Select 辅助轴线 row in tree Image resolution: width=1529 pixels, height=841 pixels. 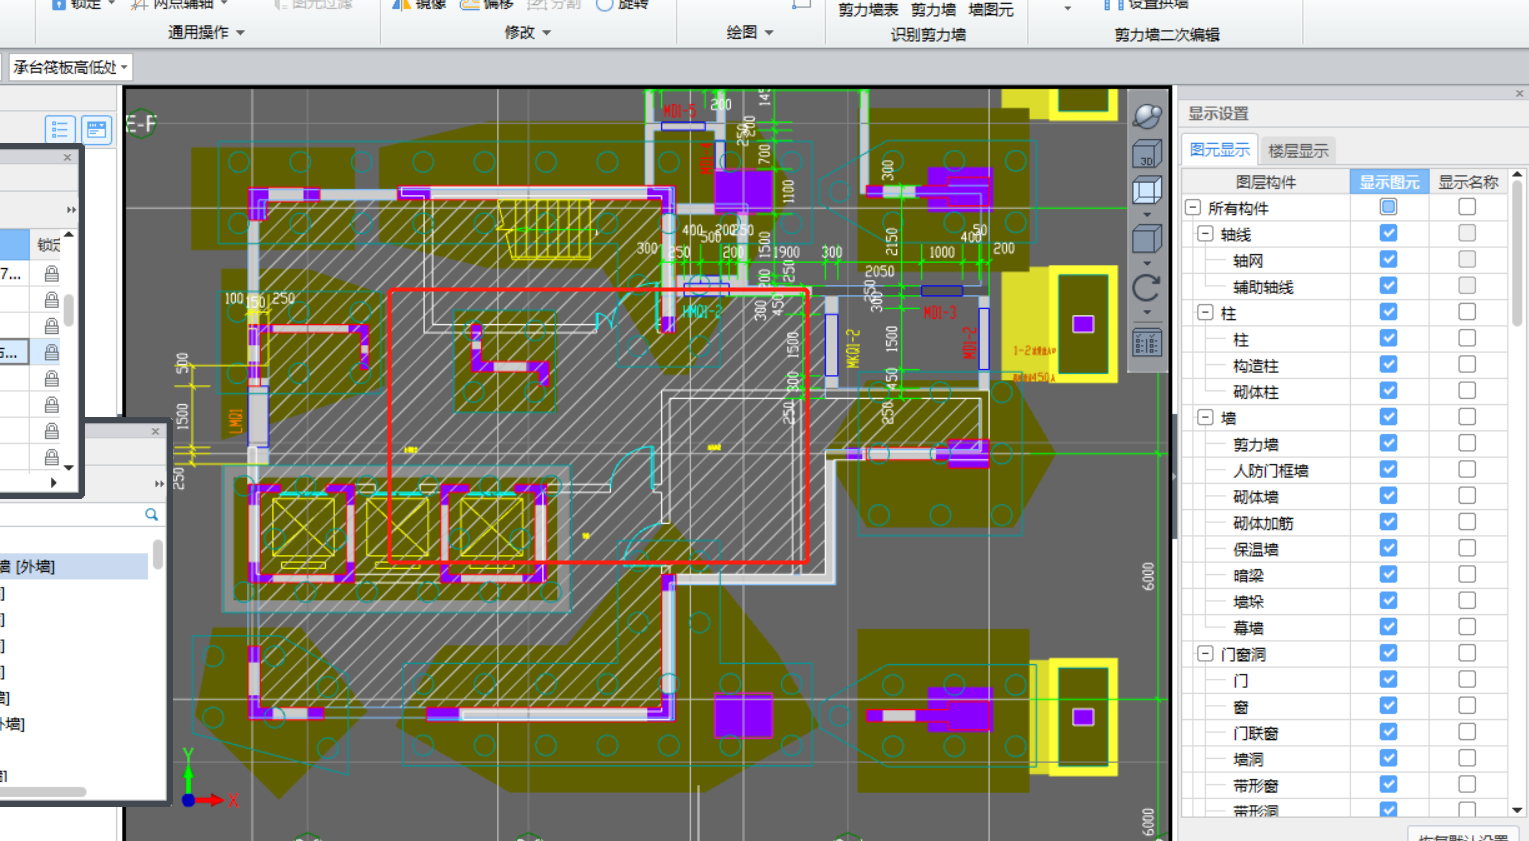(1263, 287)
